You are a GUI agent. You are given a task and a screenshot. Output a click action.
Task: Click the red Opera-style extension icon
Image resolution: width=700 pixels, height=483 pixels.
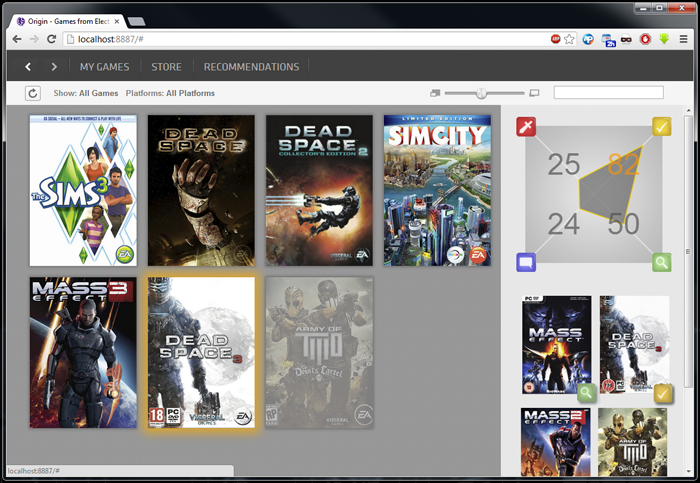point(645,39)
